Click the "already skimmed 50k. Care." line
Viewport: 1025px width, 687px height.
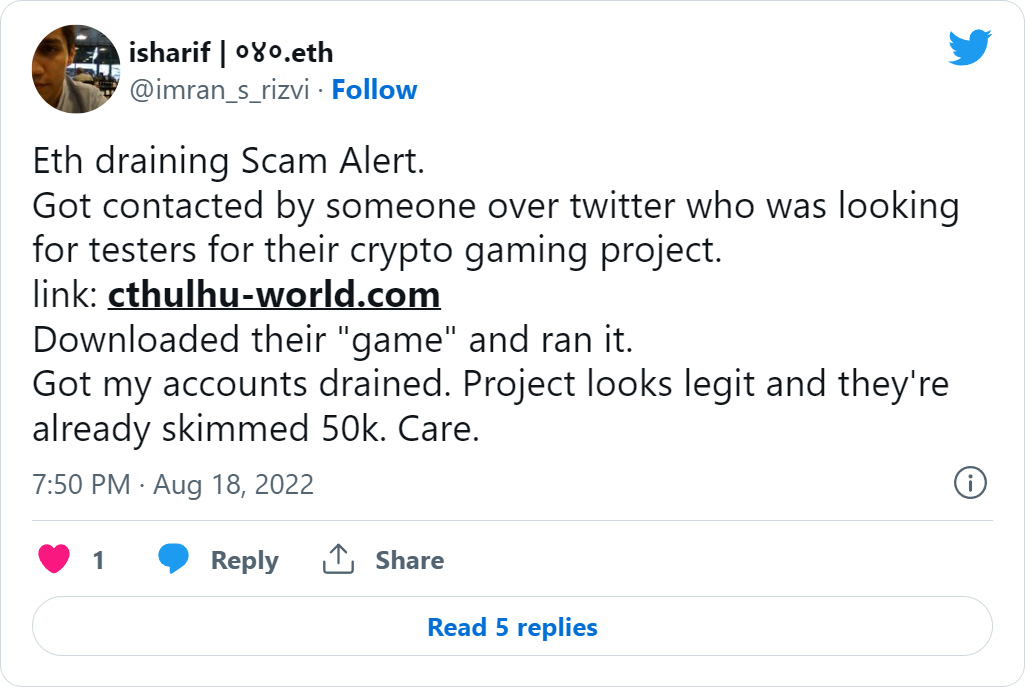pyautogui.click(x=256, y=428)
